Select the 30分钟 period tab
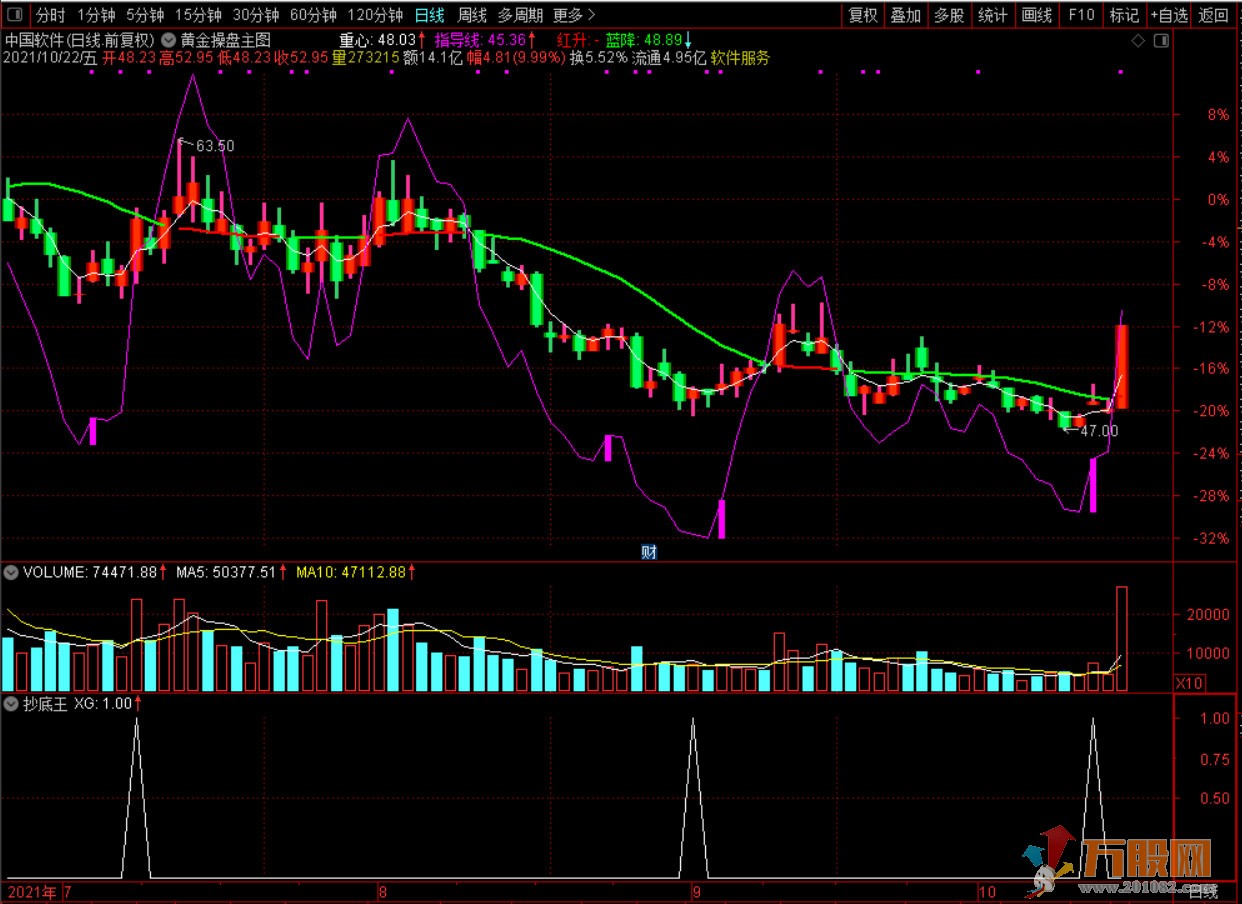The width and height of the screenshot is (1242, 904). coord(256,15)
